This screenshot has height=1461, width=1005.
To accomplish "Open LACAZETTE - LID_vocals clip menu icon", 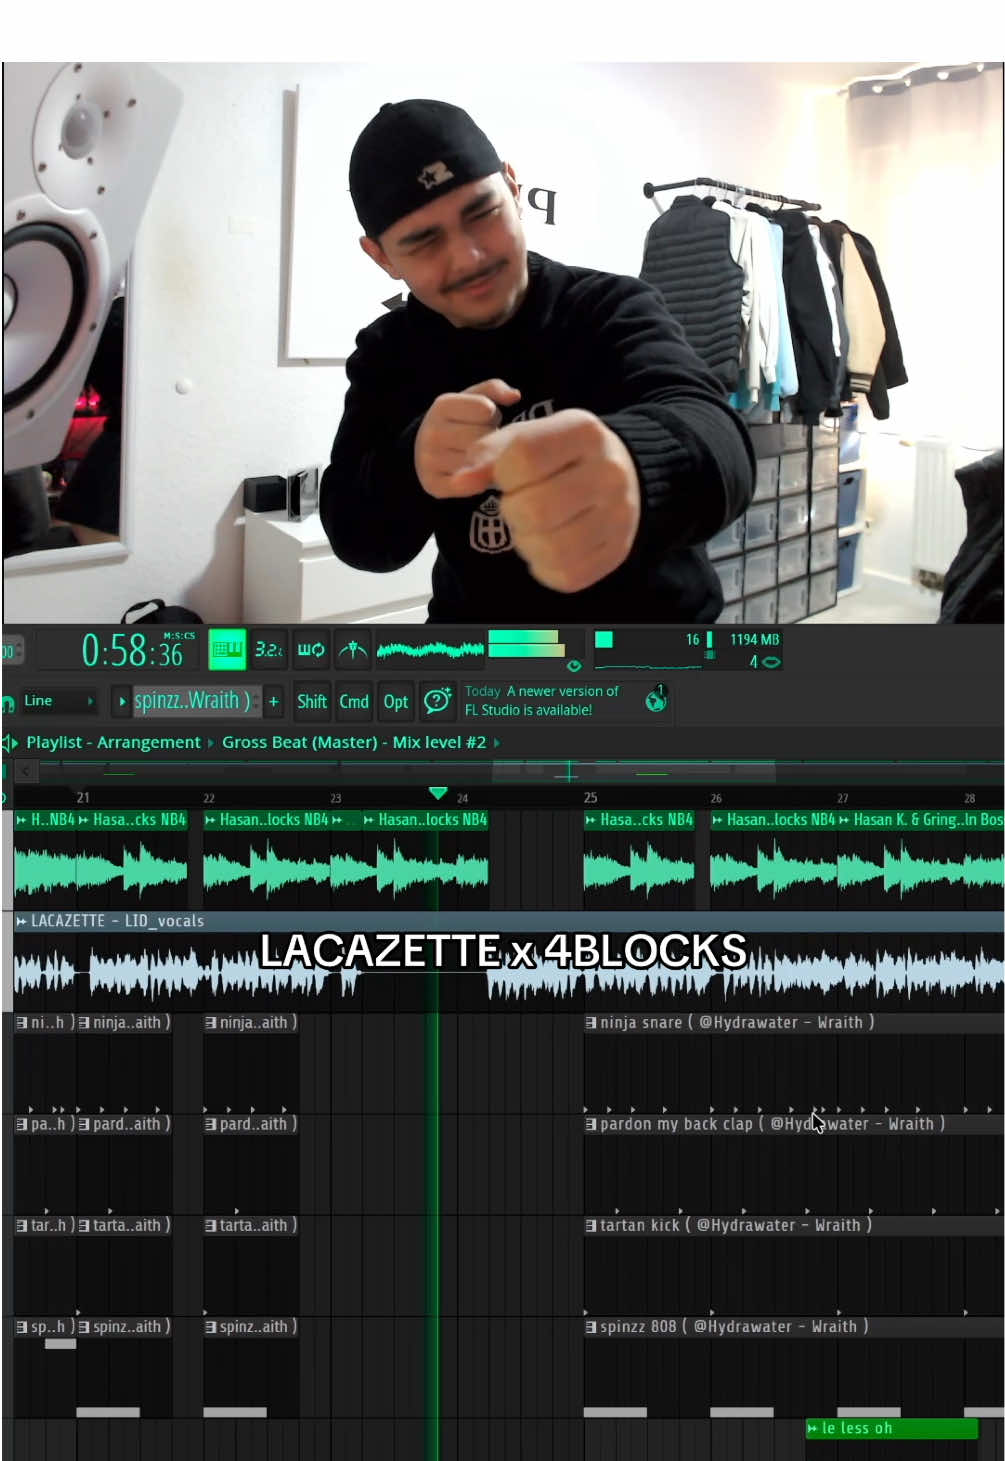I will [x=21, y=921].
